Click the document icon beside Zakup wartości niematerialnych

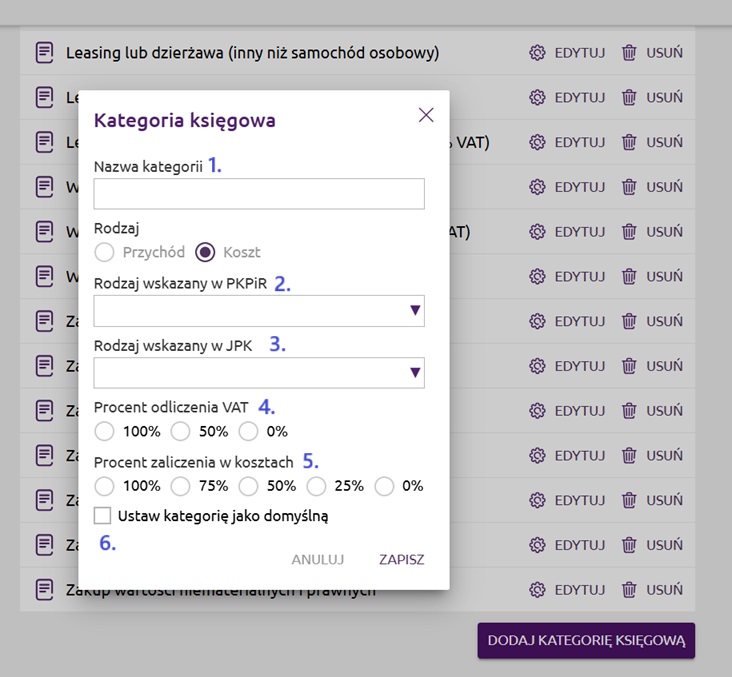click(44, 590)
